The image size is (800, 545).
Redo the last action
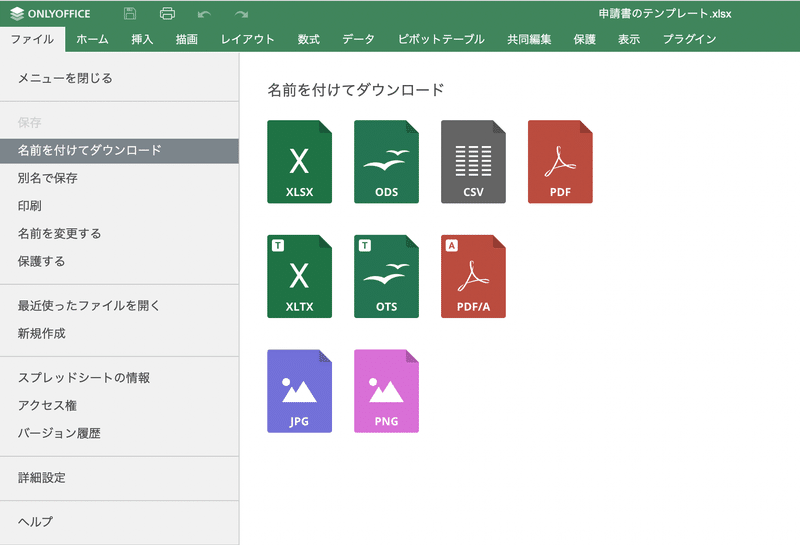(x=241, y=14)
